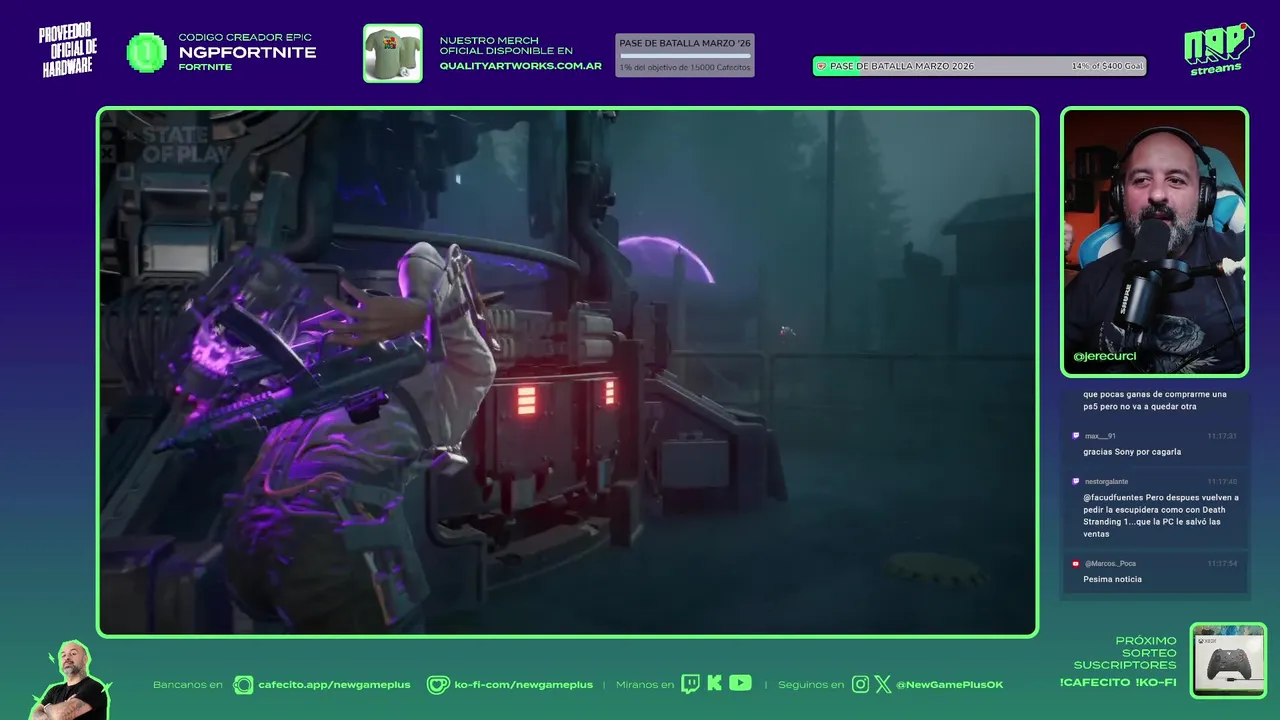Screen dimensions: 1280x720
Task: Click timestamp 11:17:31 in chat
Action: coord(1221,436)
